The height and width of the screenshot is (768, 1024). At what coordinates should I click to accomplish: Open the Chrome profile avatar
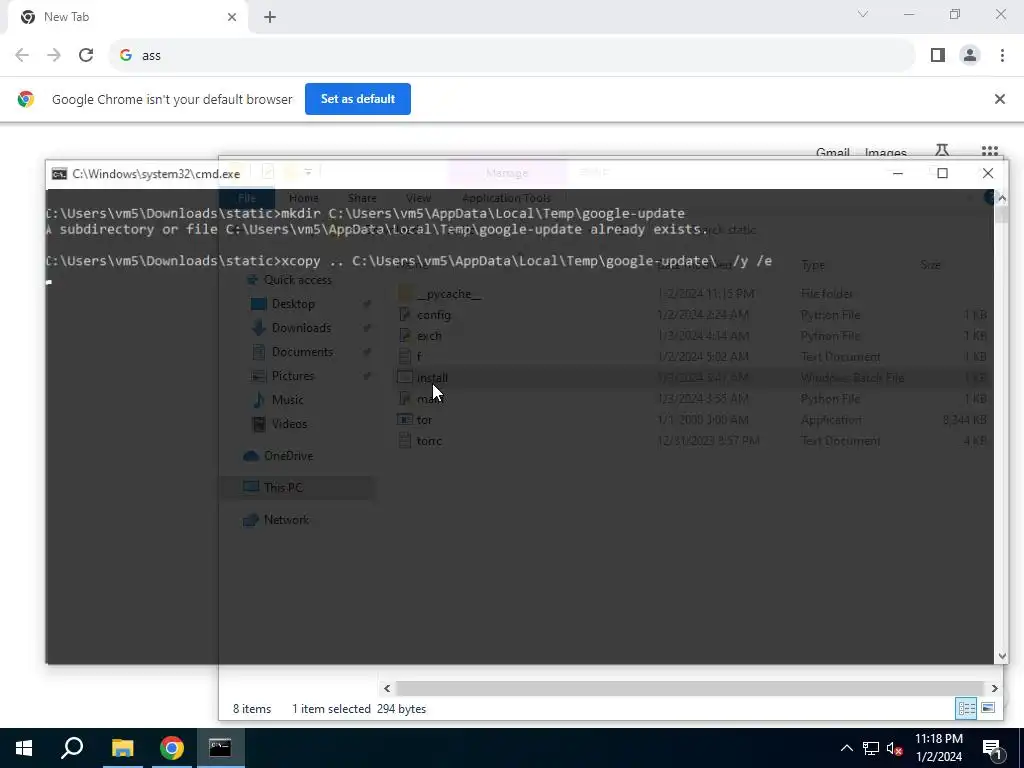pos(970,56)
